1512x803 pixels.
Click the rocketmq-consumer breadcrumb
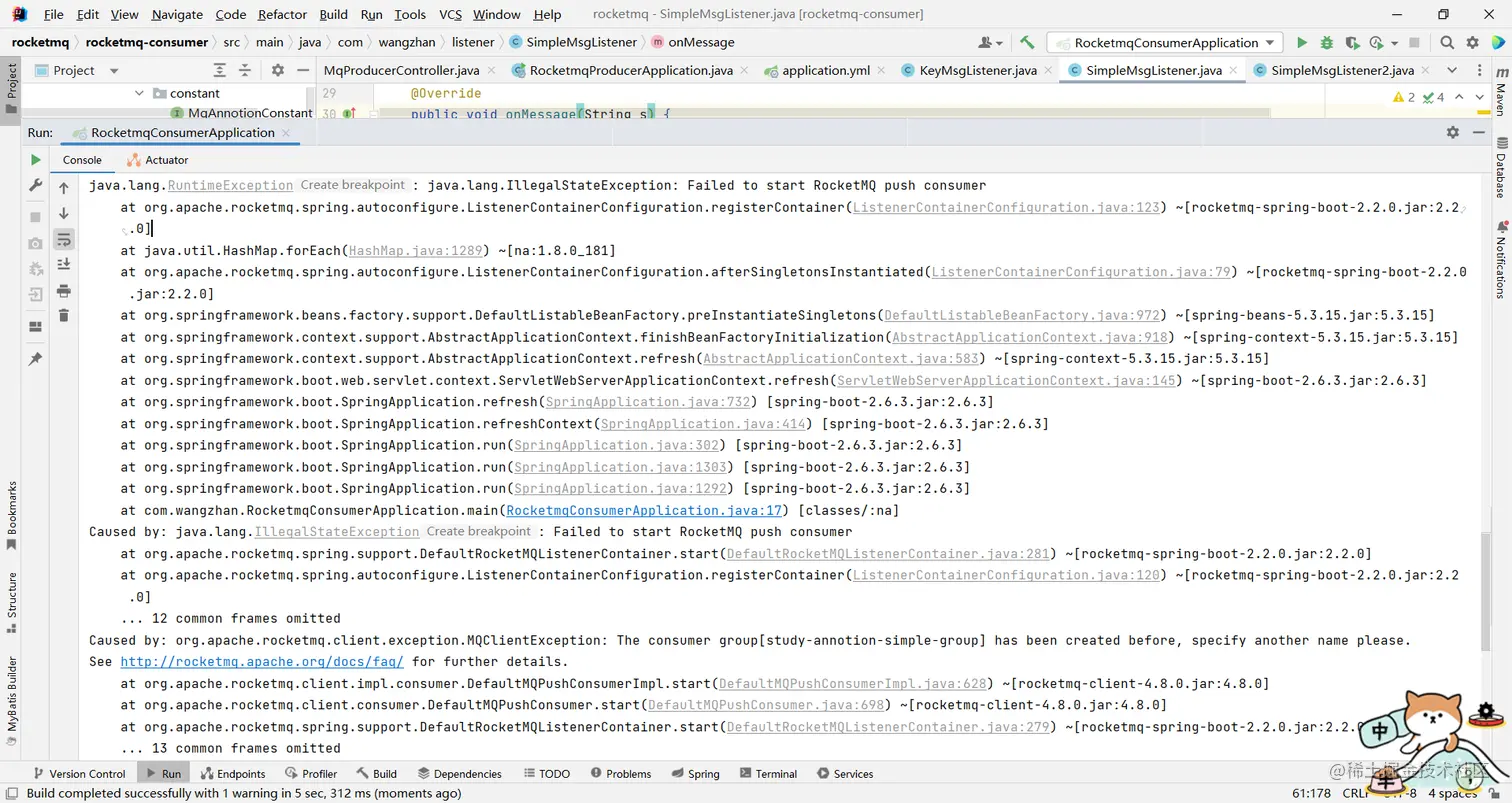(147, 43)
